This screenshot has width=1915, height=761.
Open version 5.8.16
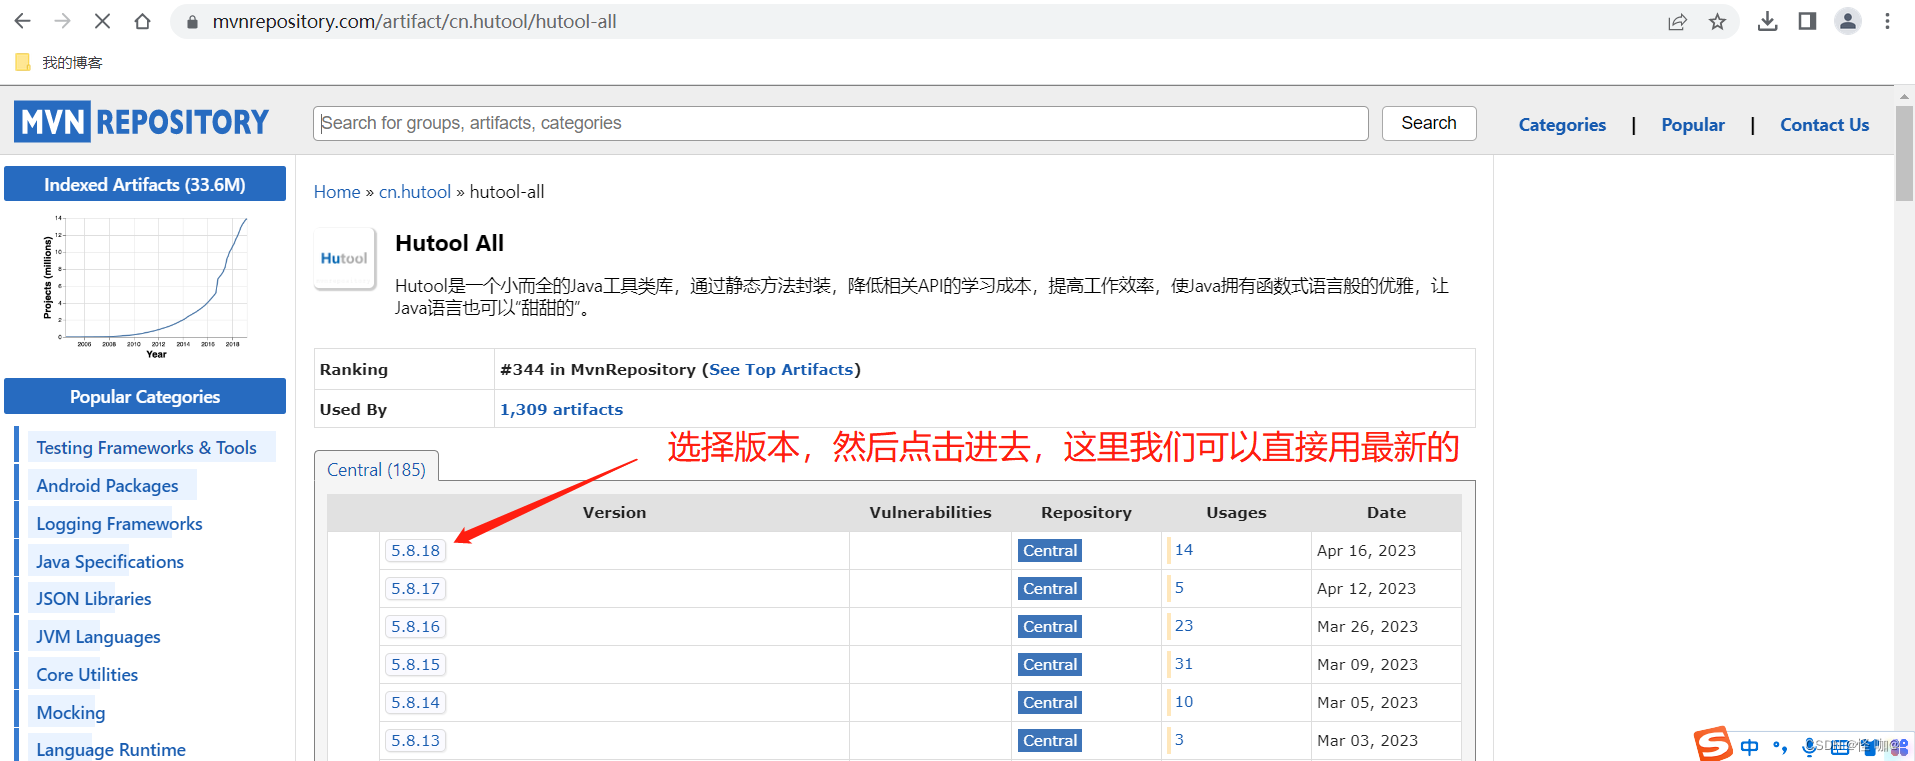(x=415, y=626)
